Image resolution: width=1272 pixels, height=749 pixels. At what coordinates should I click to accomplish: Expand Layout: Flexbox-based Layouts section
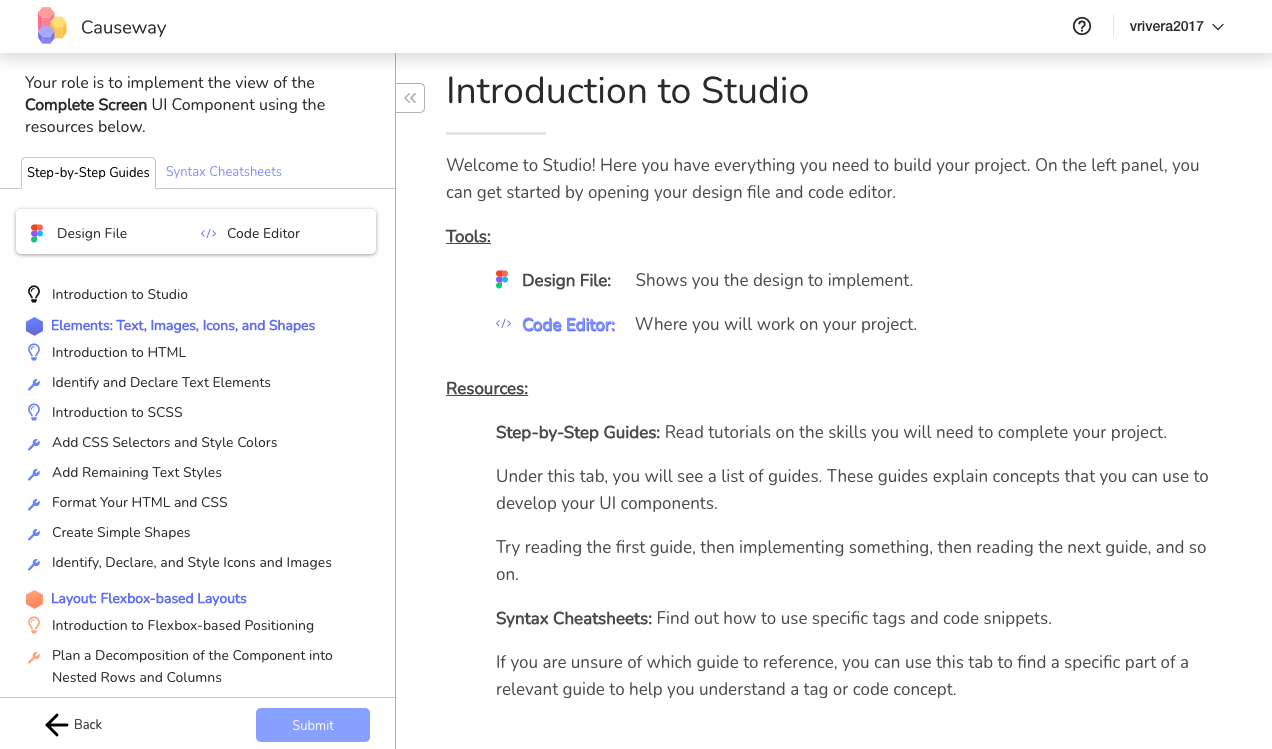[149, 599]
